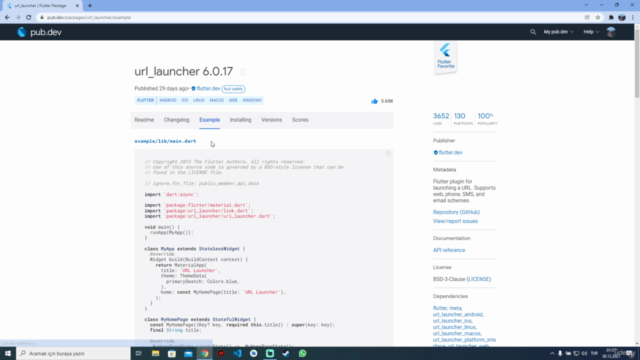Open Visual Studio Code from the taskbar

pyautogui.click(x=237, y=353)
